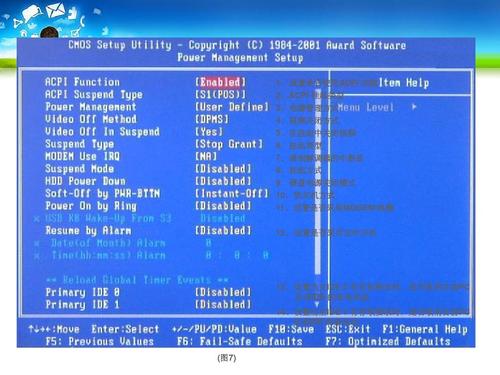Open Power Management User Define value
Screen dimensions: 500x375
232,107
